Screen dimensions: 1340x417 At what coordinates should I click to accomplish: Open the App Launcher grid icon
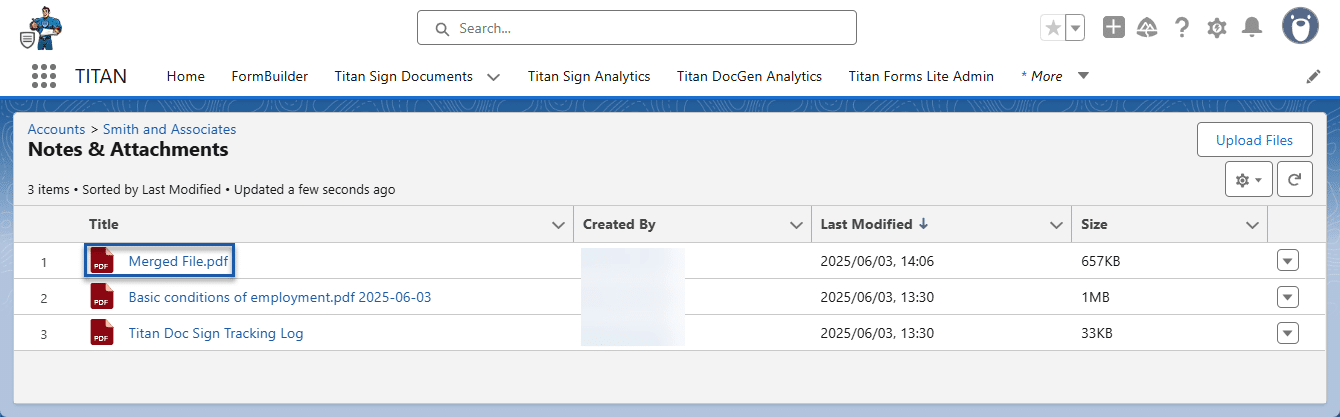[x=43, y=76]
